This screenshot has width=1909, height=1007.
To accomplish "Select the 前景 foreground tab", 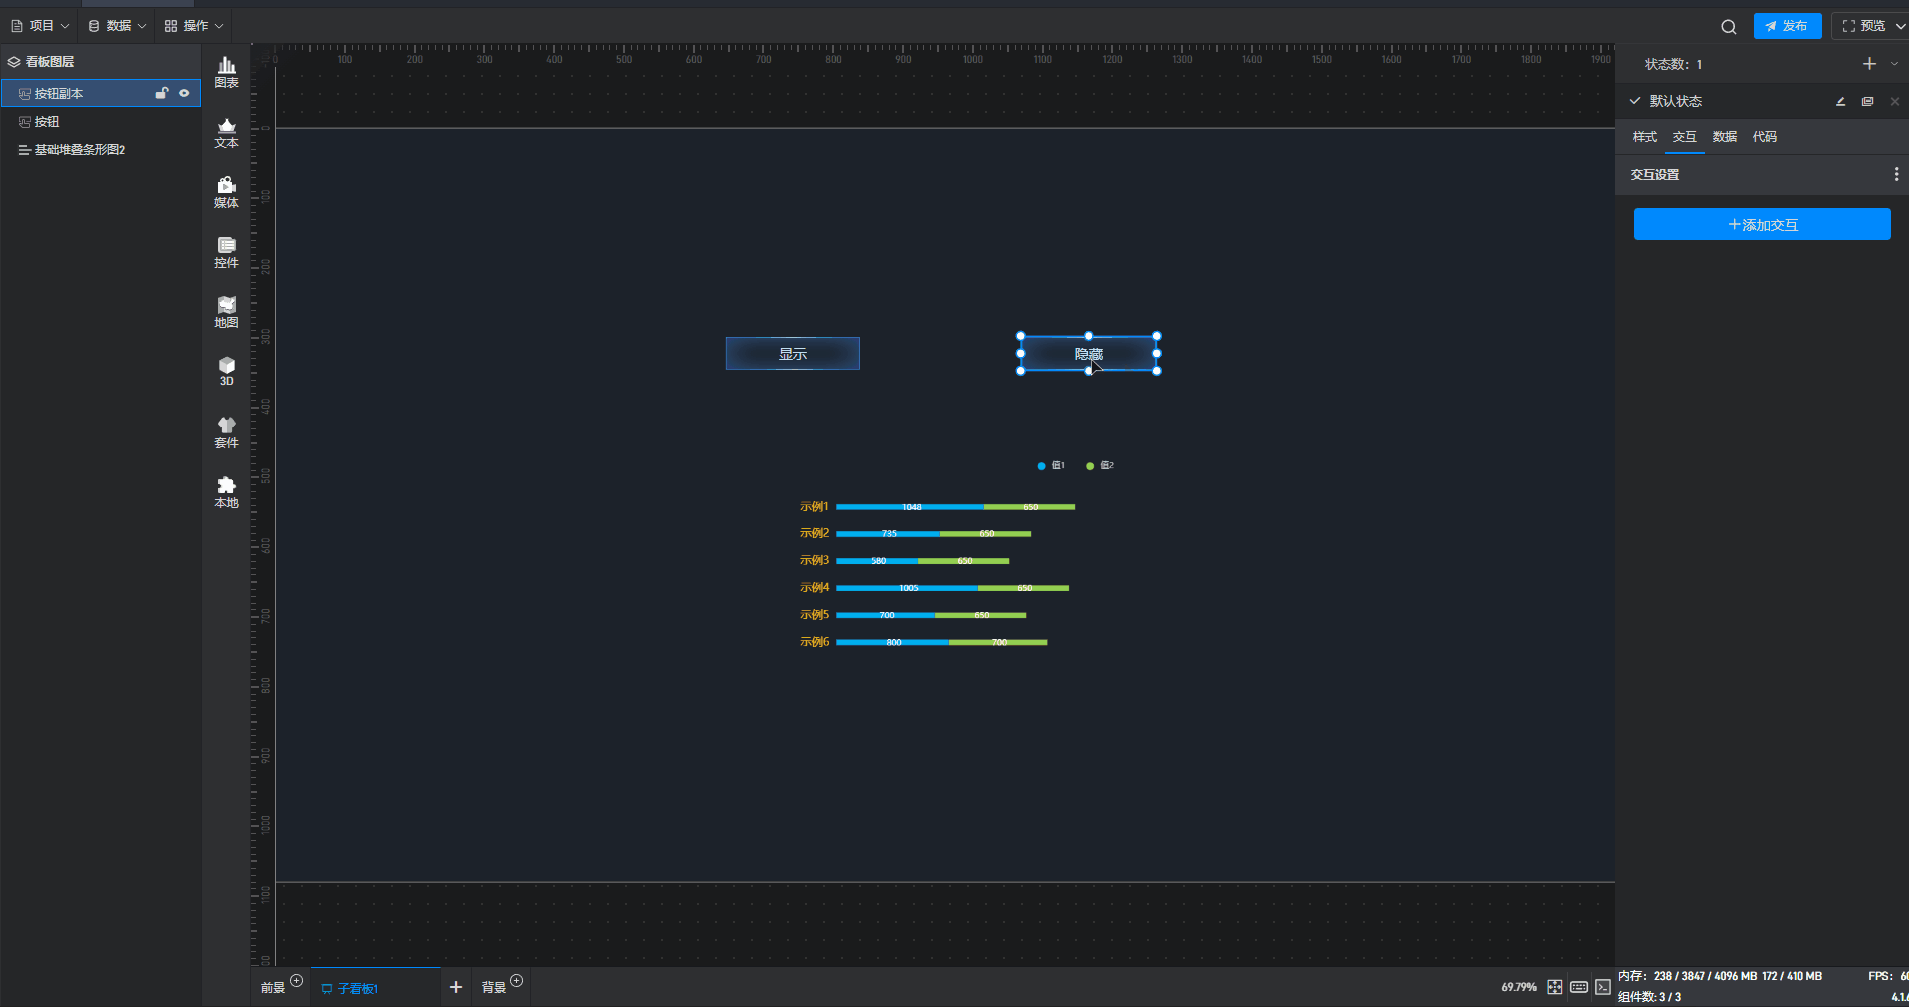I will point(273,988).
